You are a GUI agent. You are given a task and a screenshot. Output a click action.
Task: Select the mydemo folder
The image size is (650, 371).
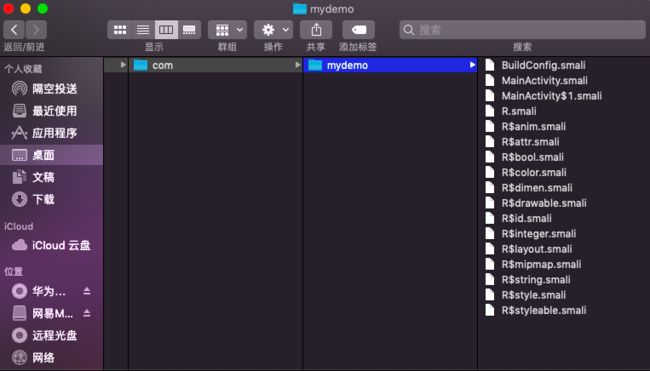pos(390,65)
